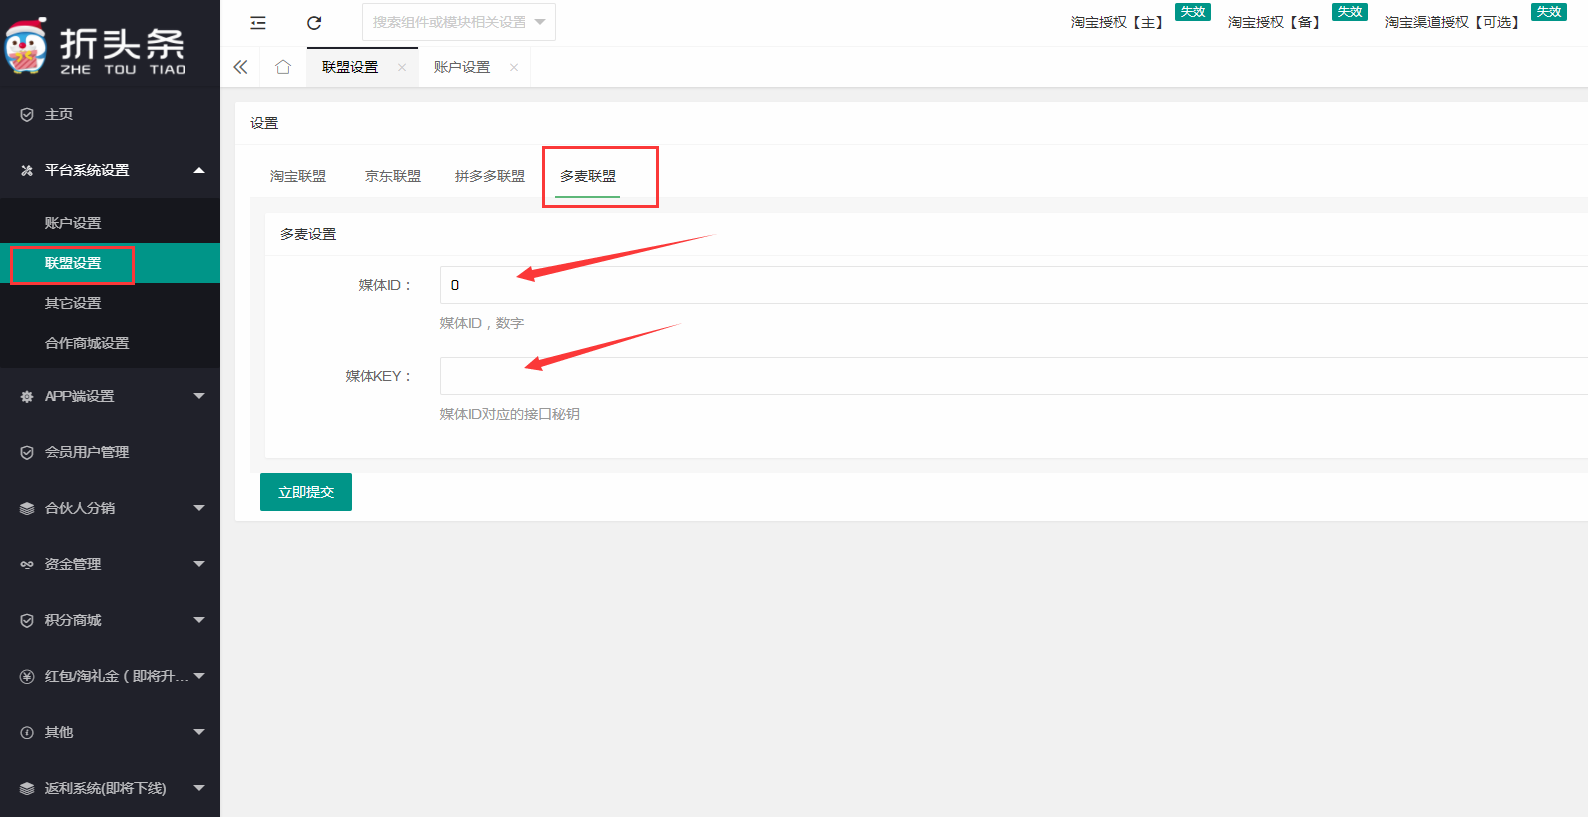Expand the 积分商城 menu arrow

199,620
